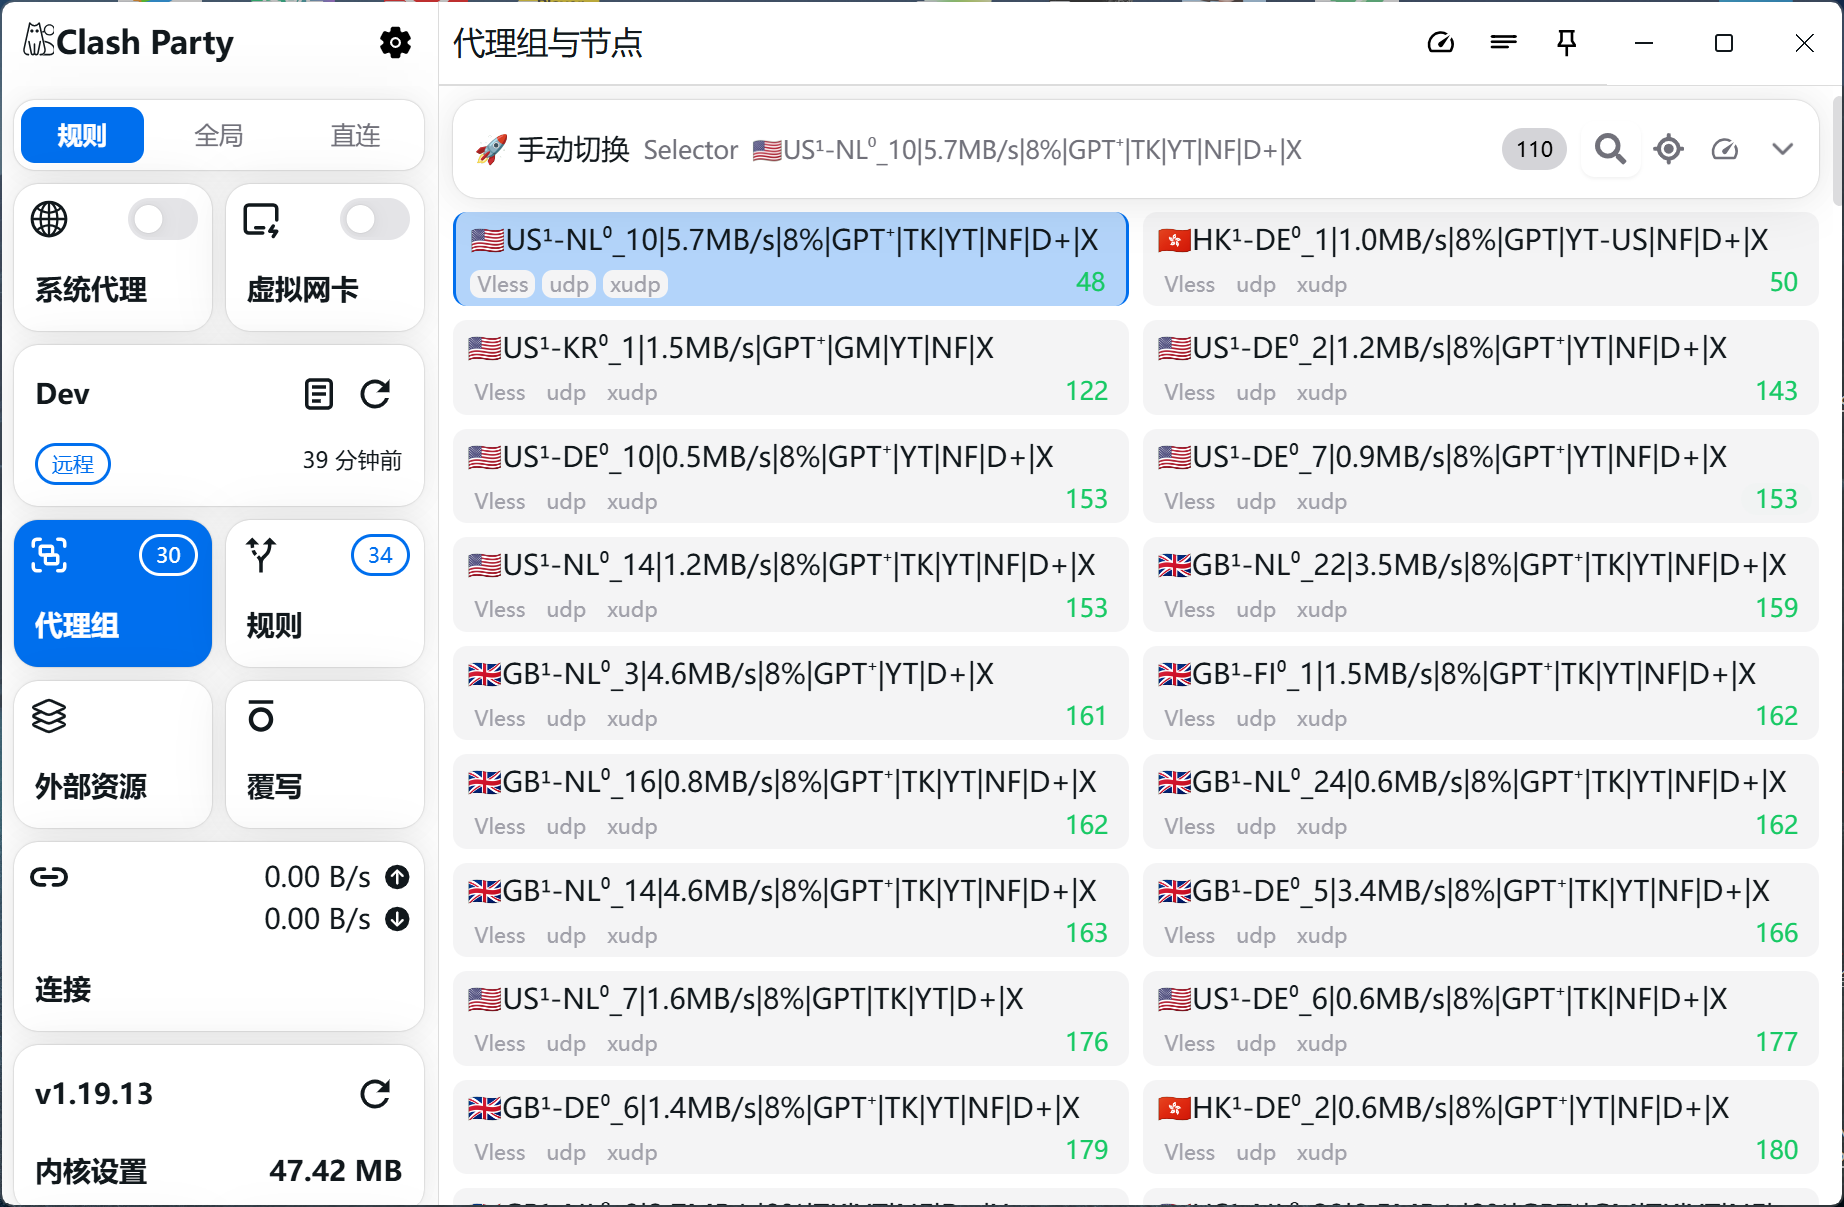The height and width of the screenshot is (1207, 1844).
Task: Click the 外部资源 layers icon
Action: (49, 716)
